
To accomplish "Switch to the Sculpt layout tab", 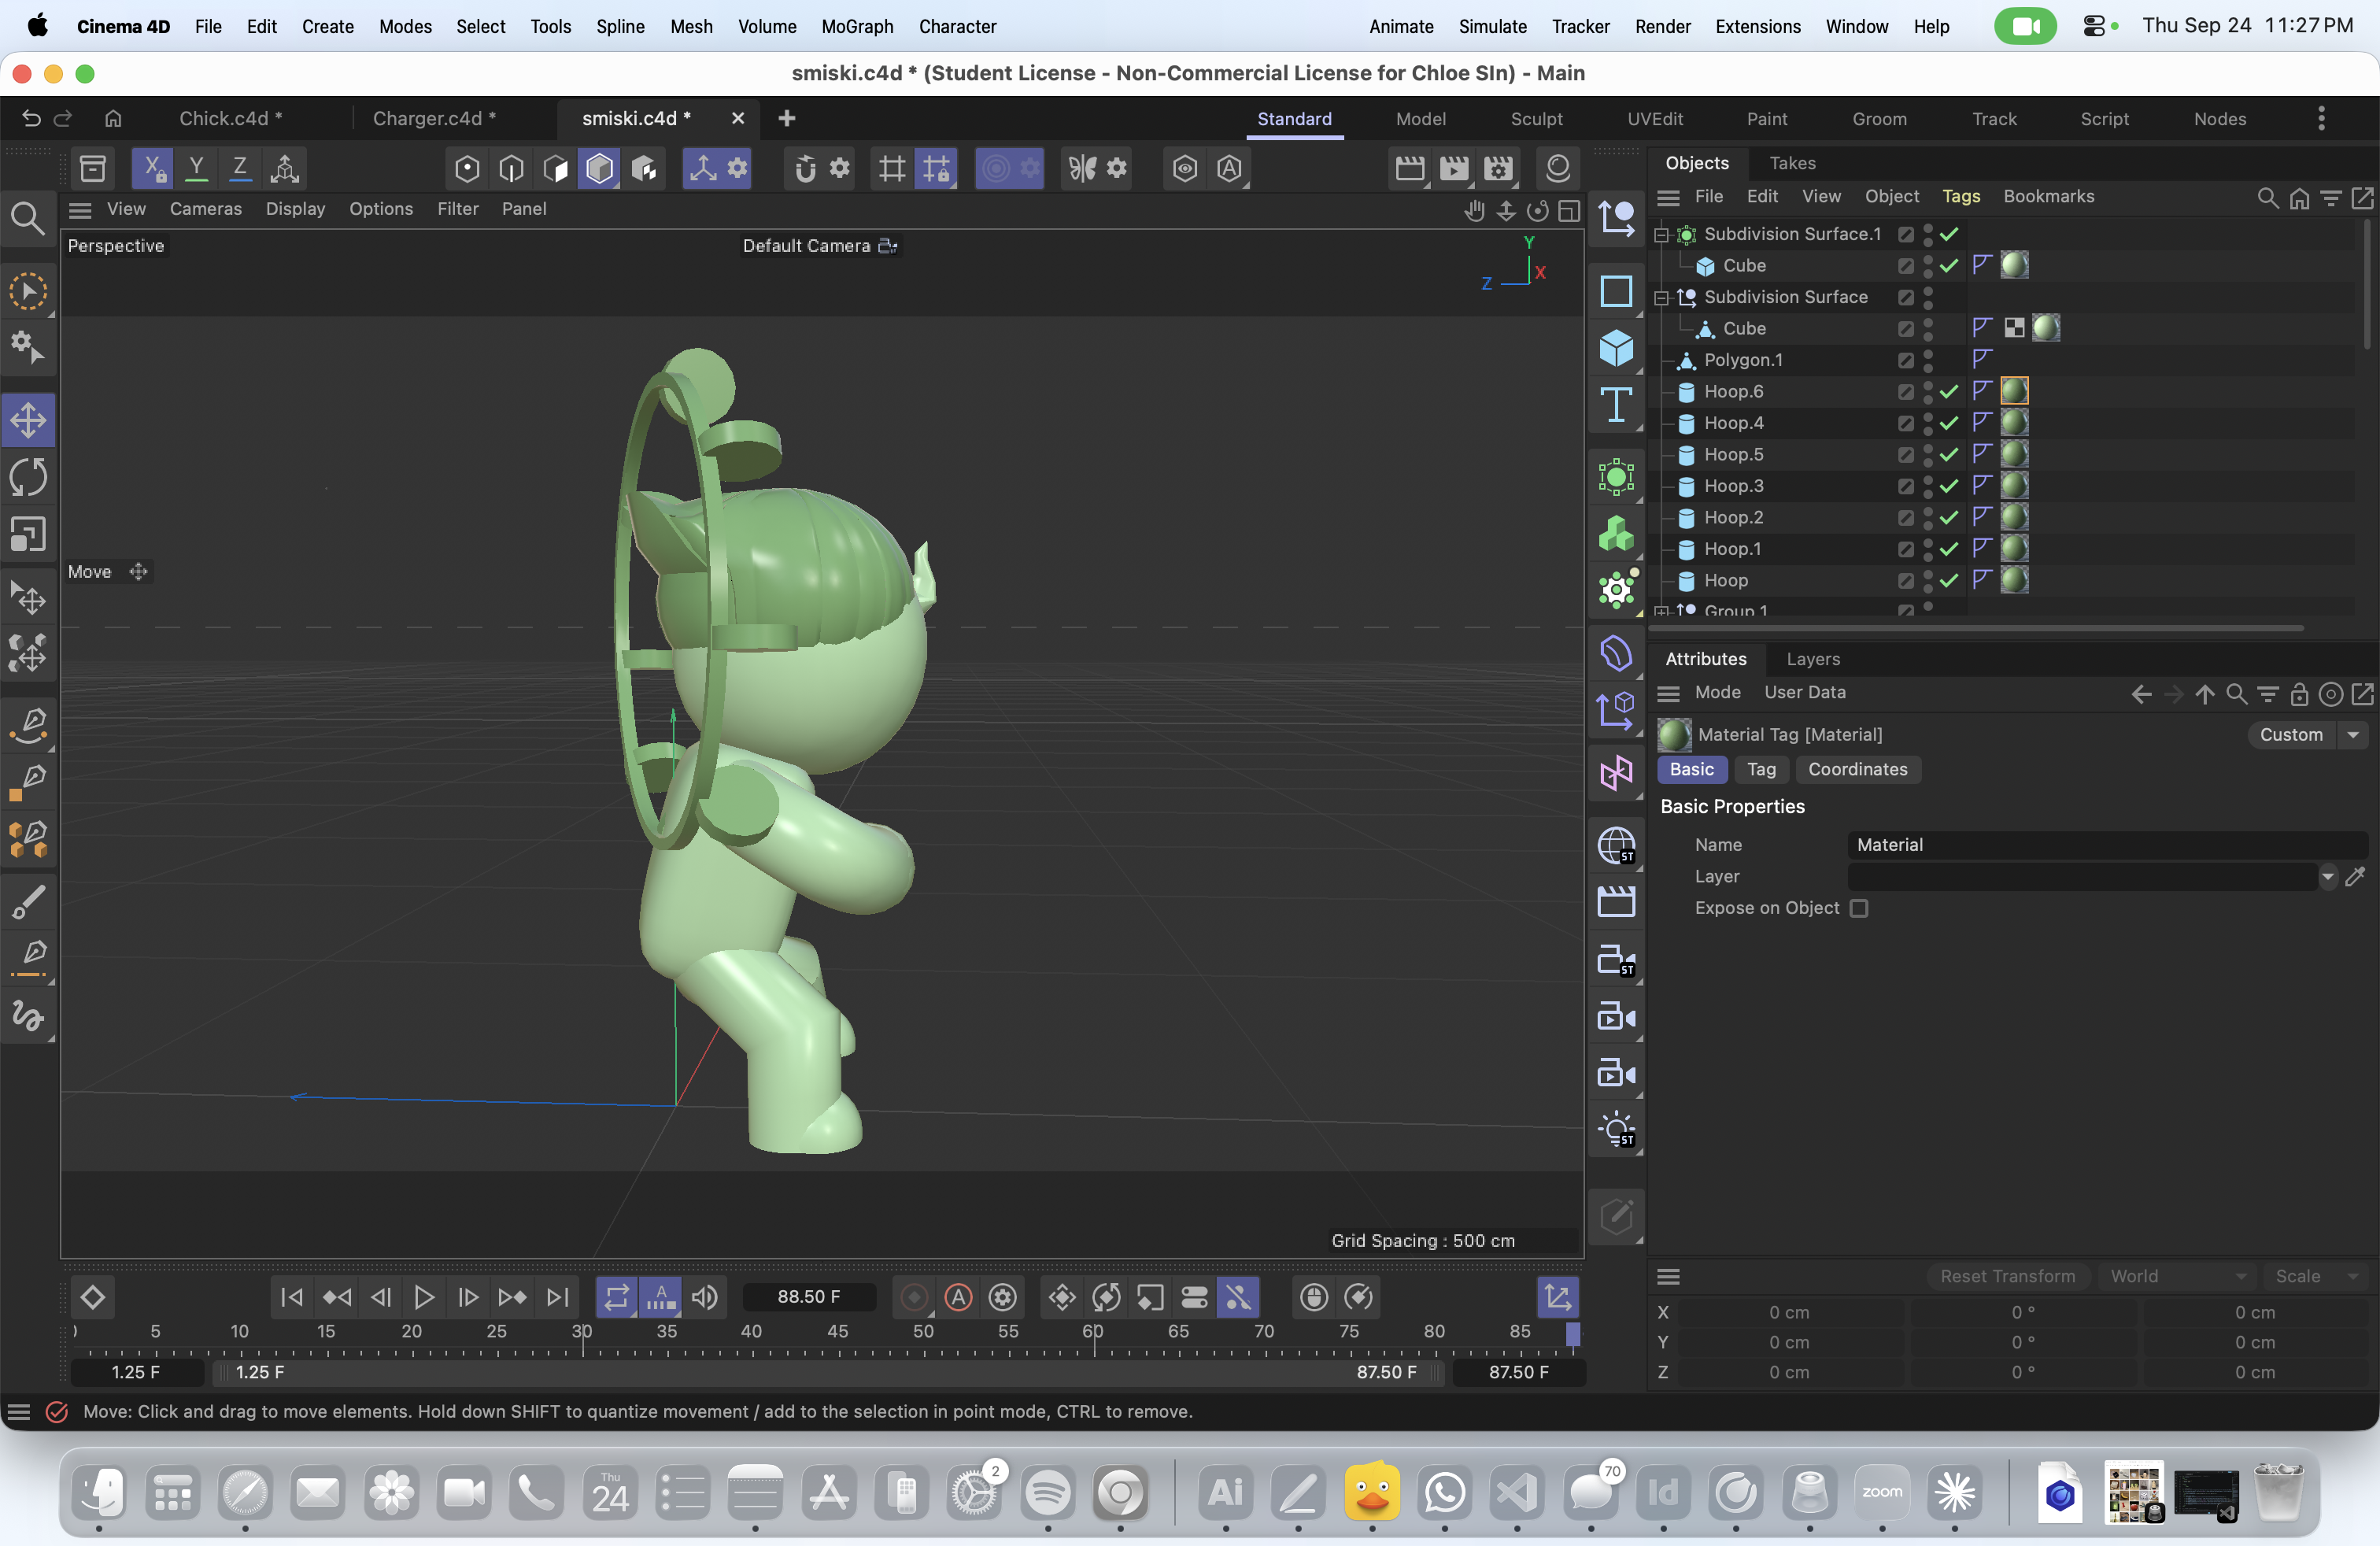I will click(x=1536, y=119).
